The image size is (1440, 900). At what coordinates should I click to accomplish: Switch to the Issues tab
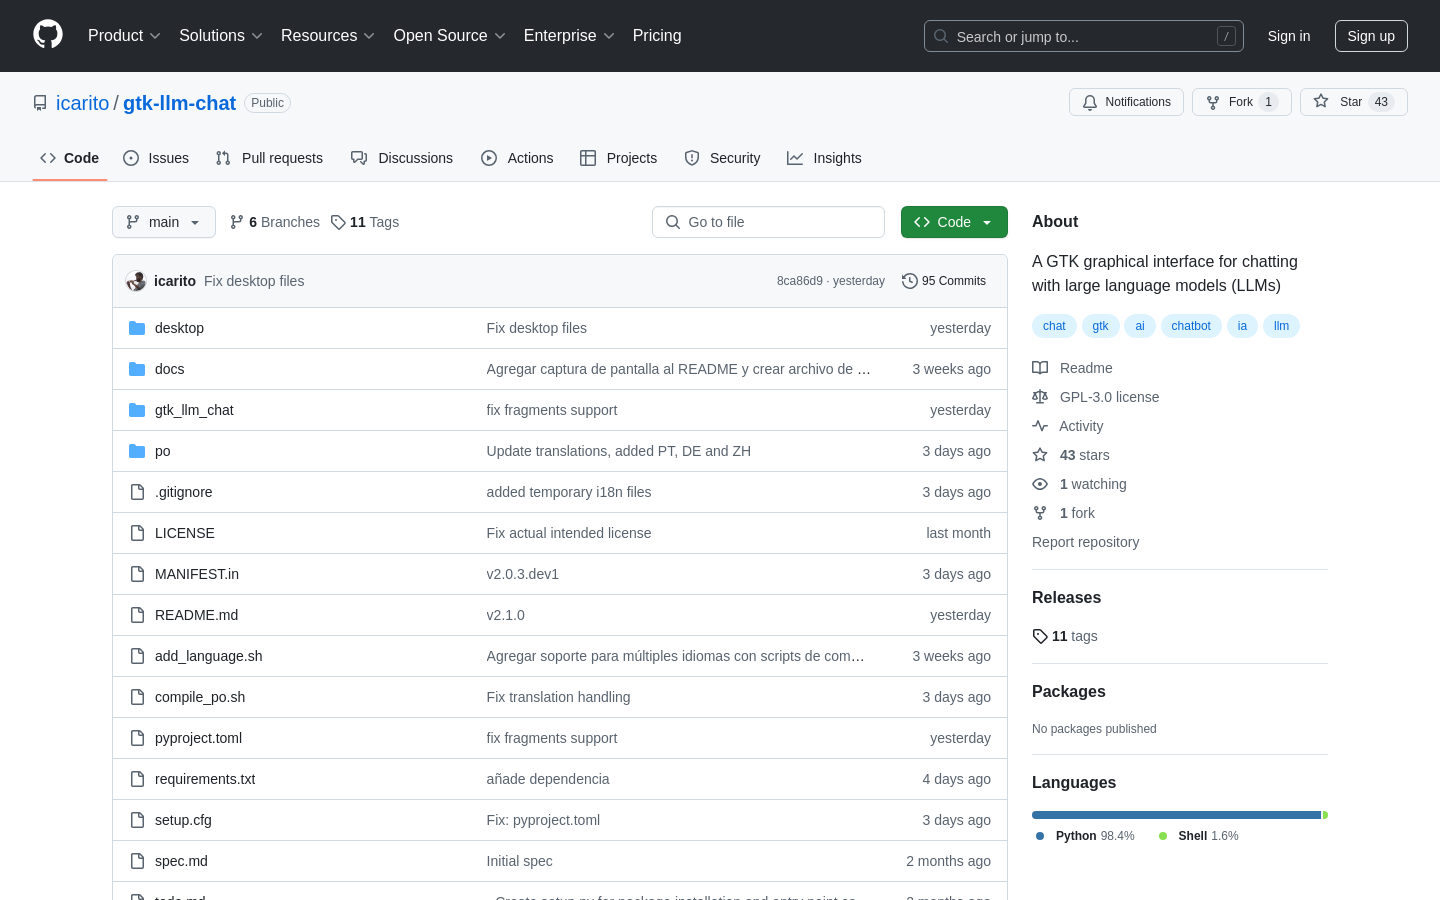coord(156,158)
